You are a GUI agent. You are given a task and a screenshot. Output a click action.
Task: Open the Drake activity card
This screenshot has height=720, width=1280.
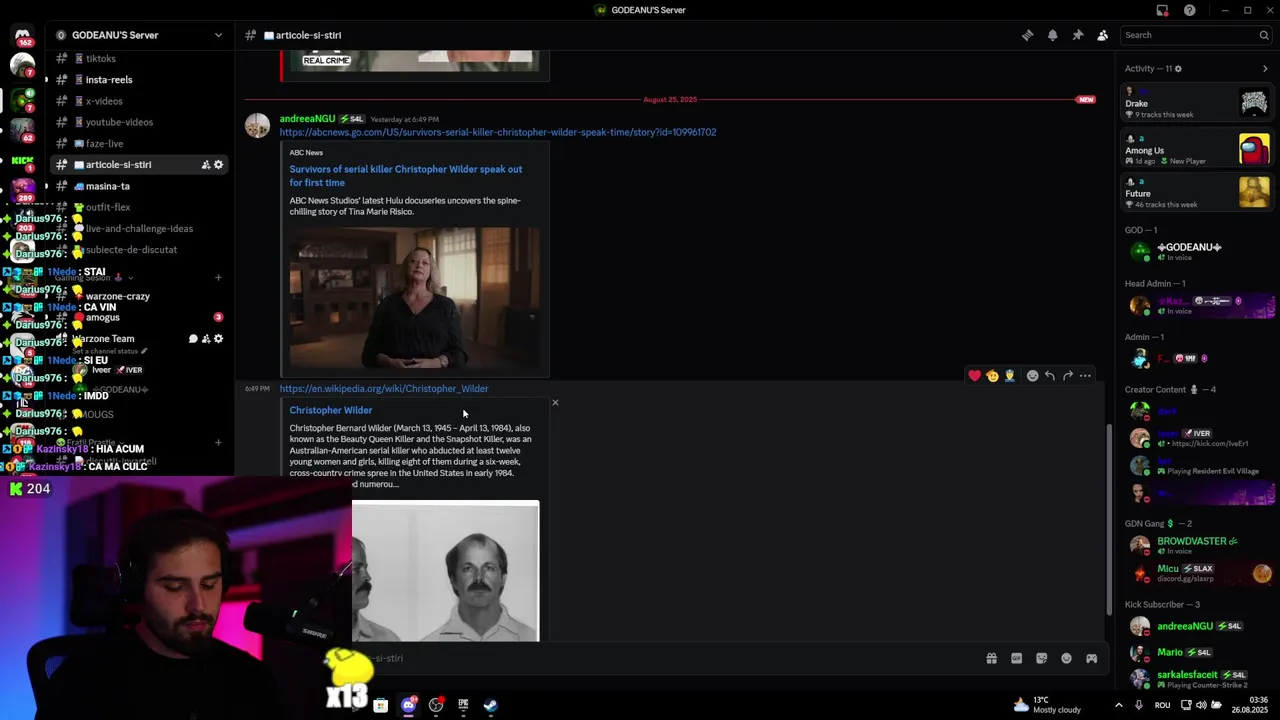(x=1197, y=103)
